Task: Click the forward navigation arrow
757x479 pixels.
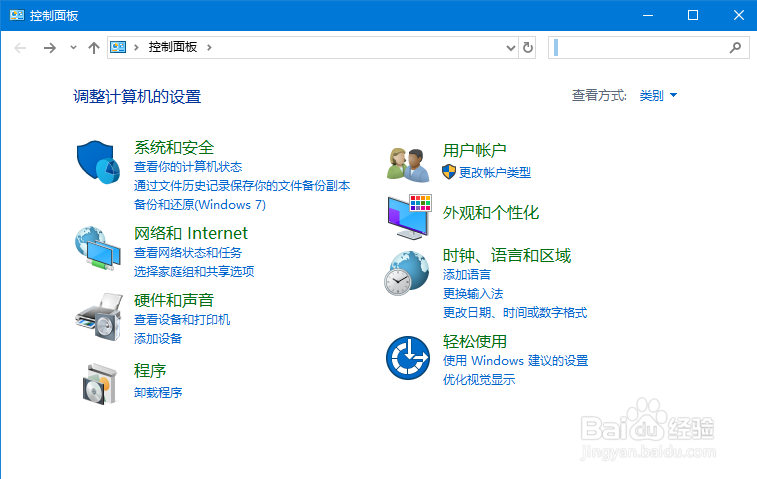Action: coord(50,48)
